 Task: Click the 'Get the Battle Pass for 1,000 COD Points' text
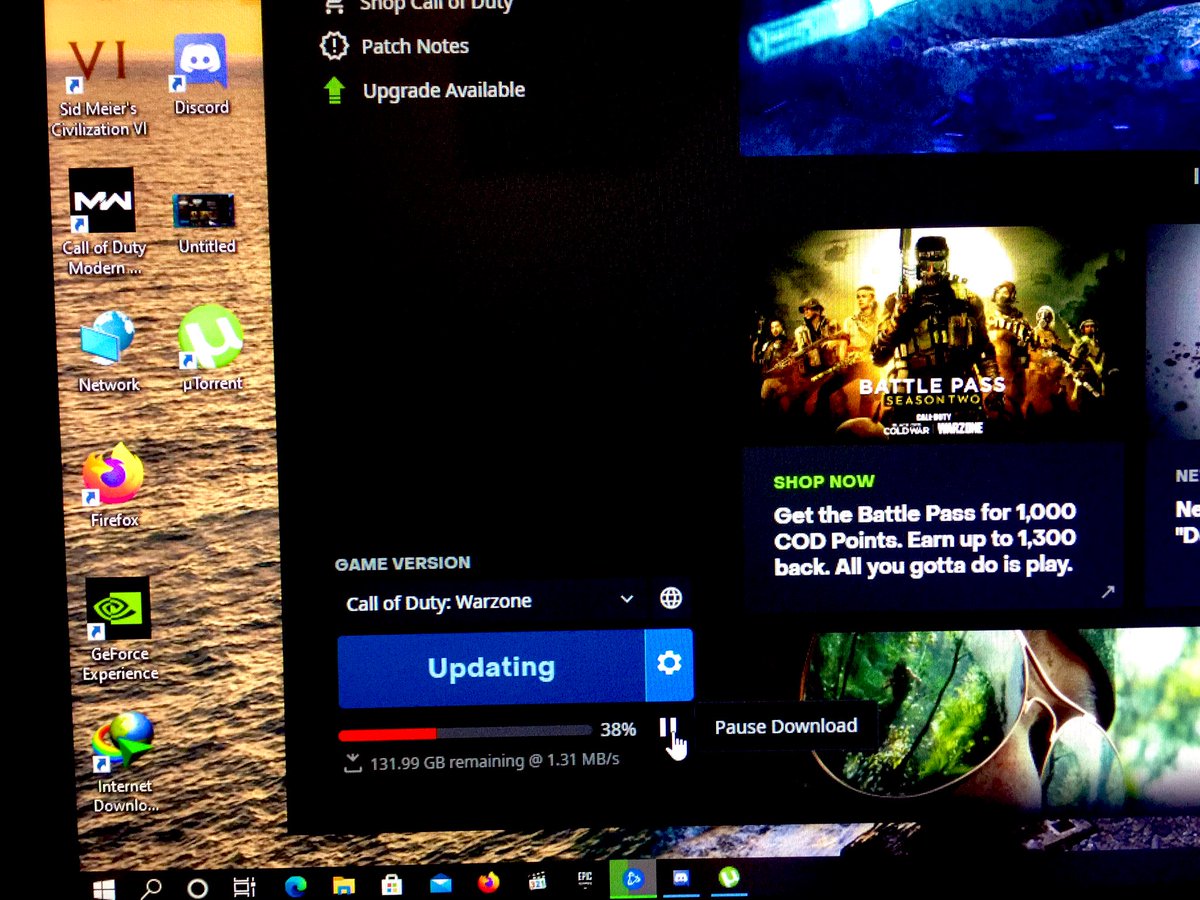click(x=925, y=540)
